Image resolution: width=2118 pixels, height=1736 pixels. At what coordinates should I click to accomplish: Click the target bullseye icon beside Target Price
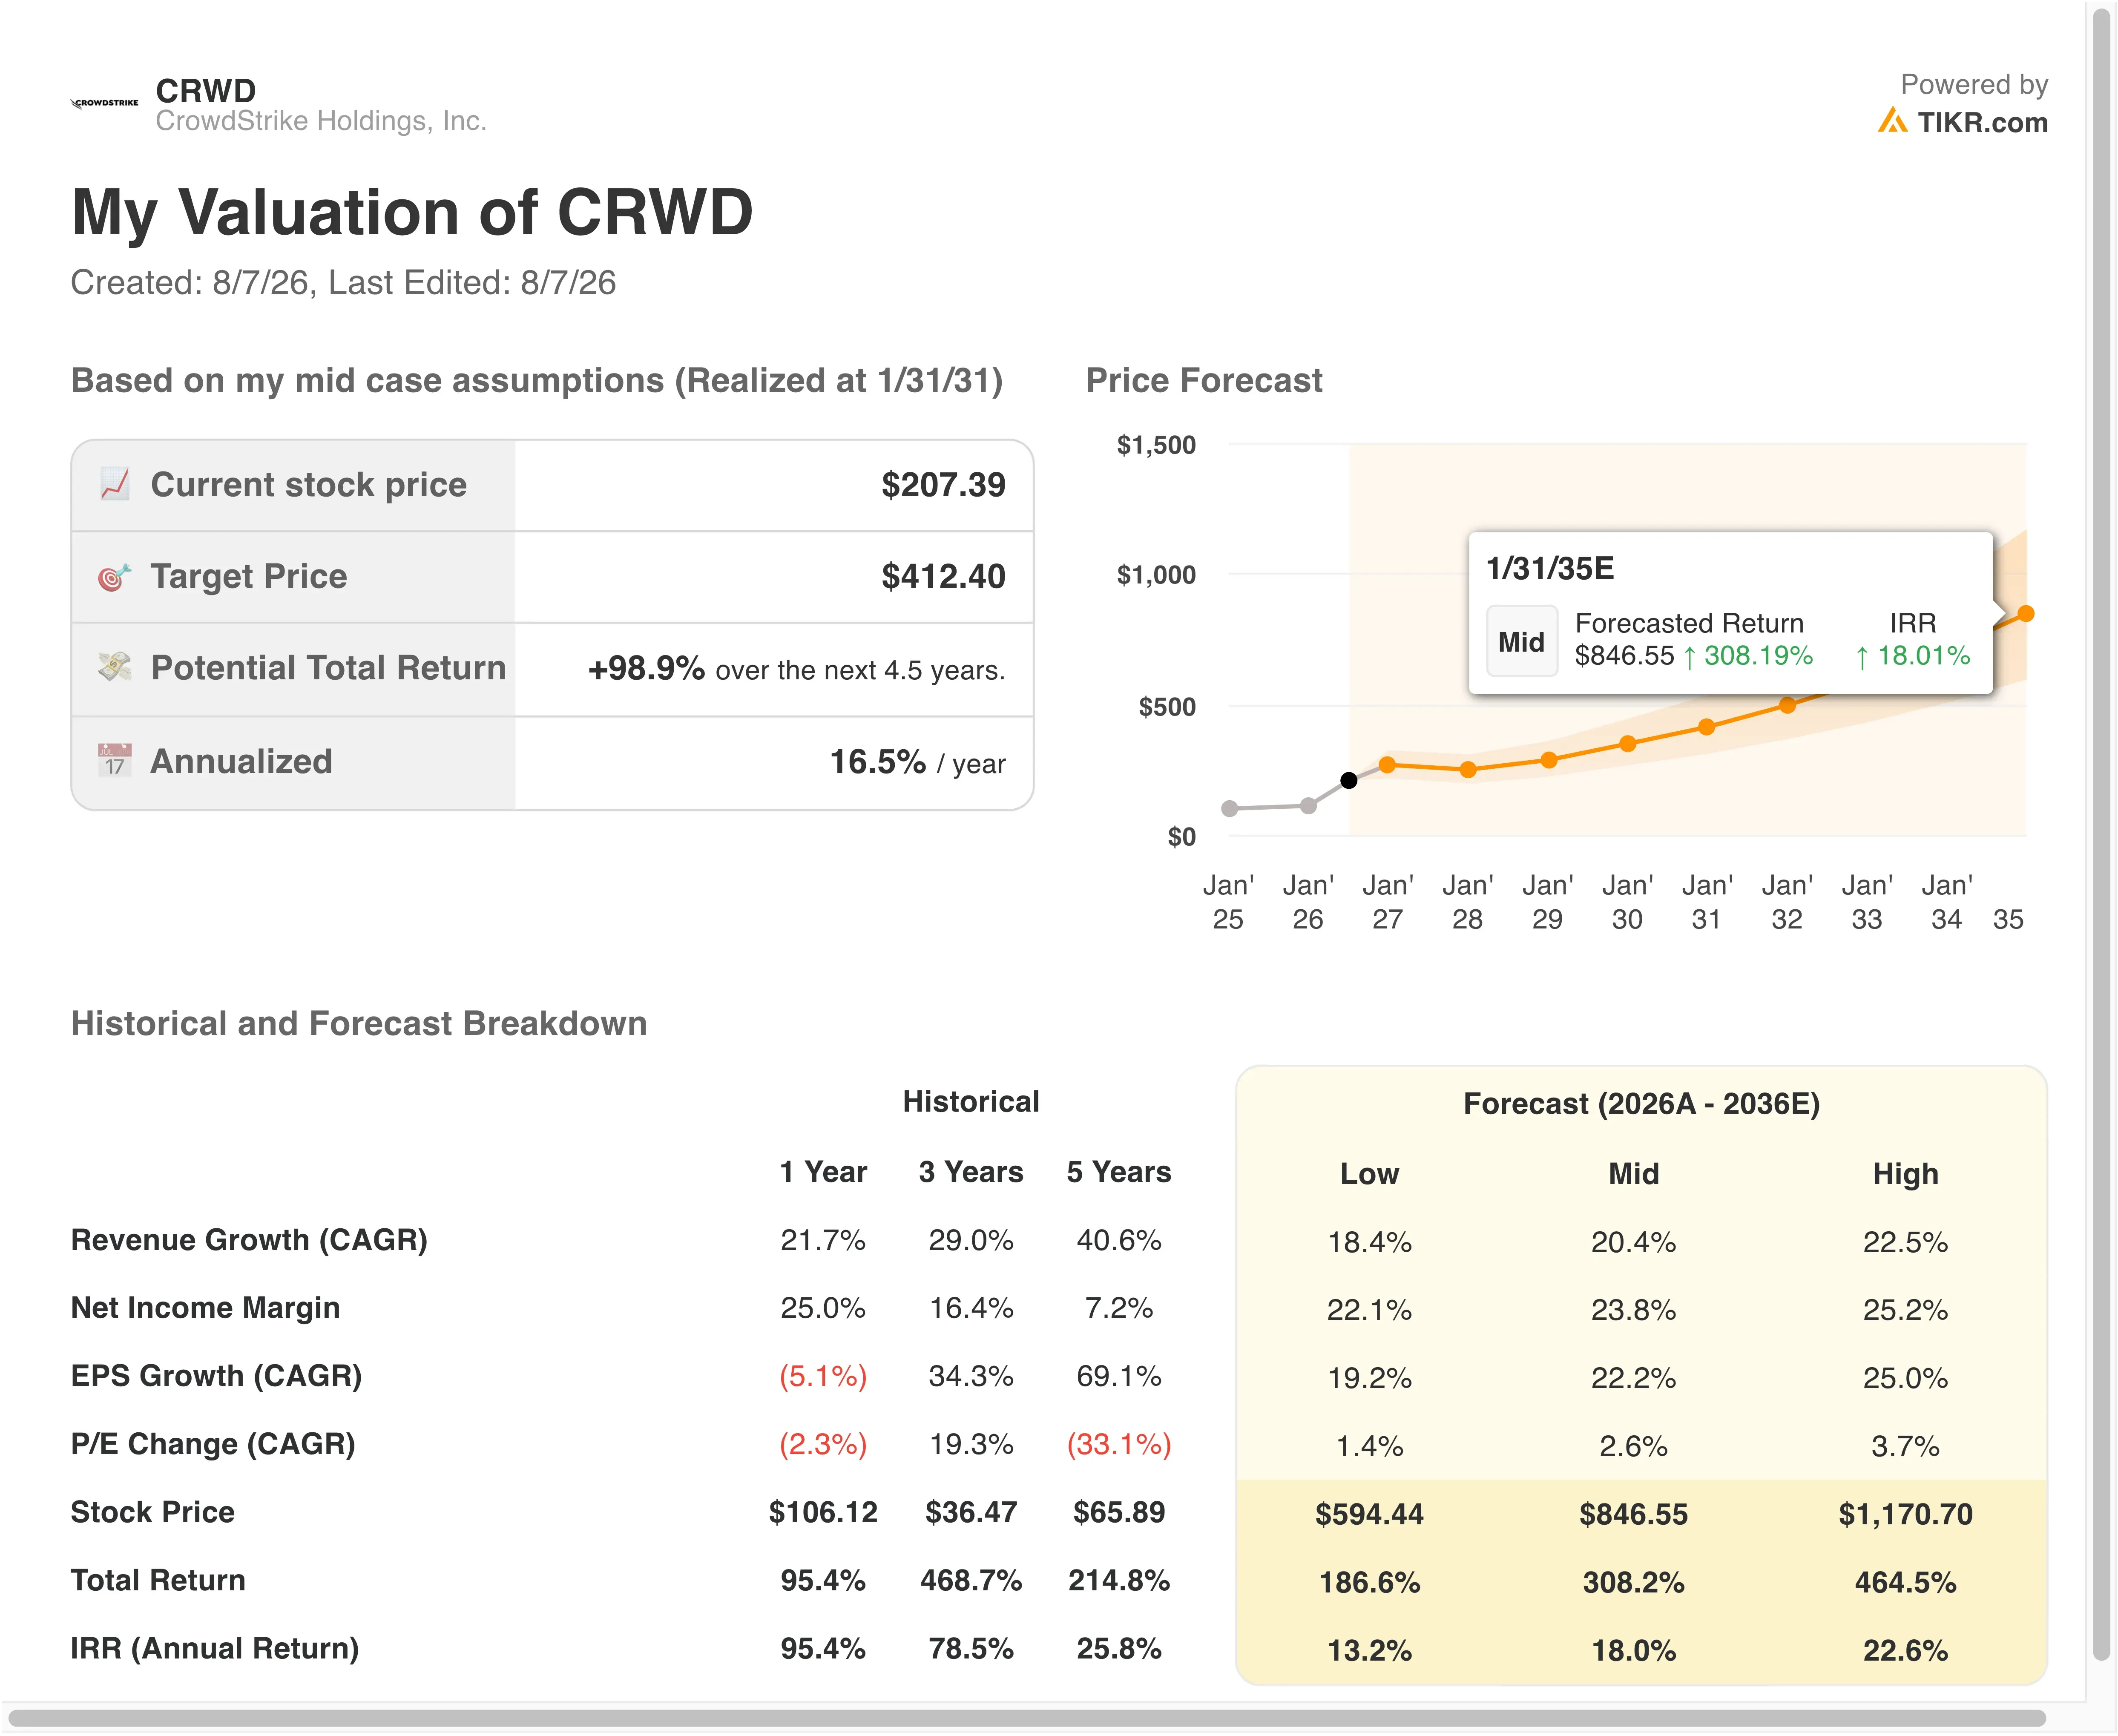tap(115, 577)
